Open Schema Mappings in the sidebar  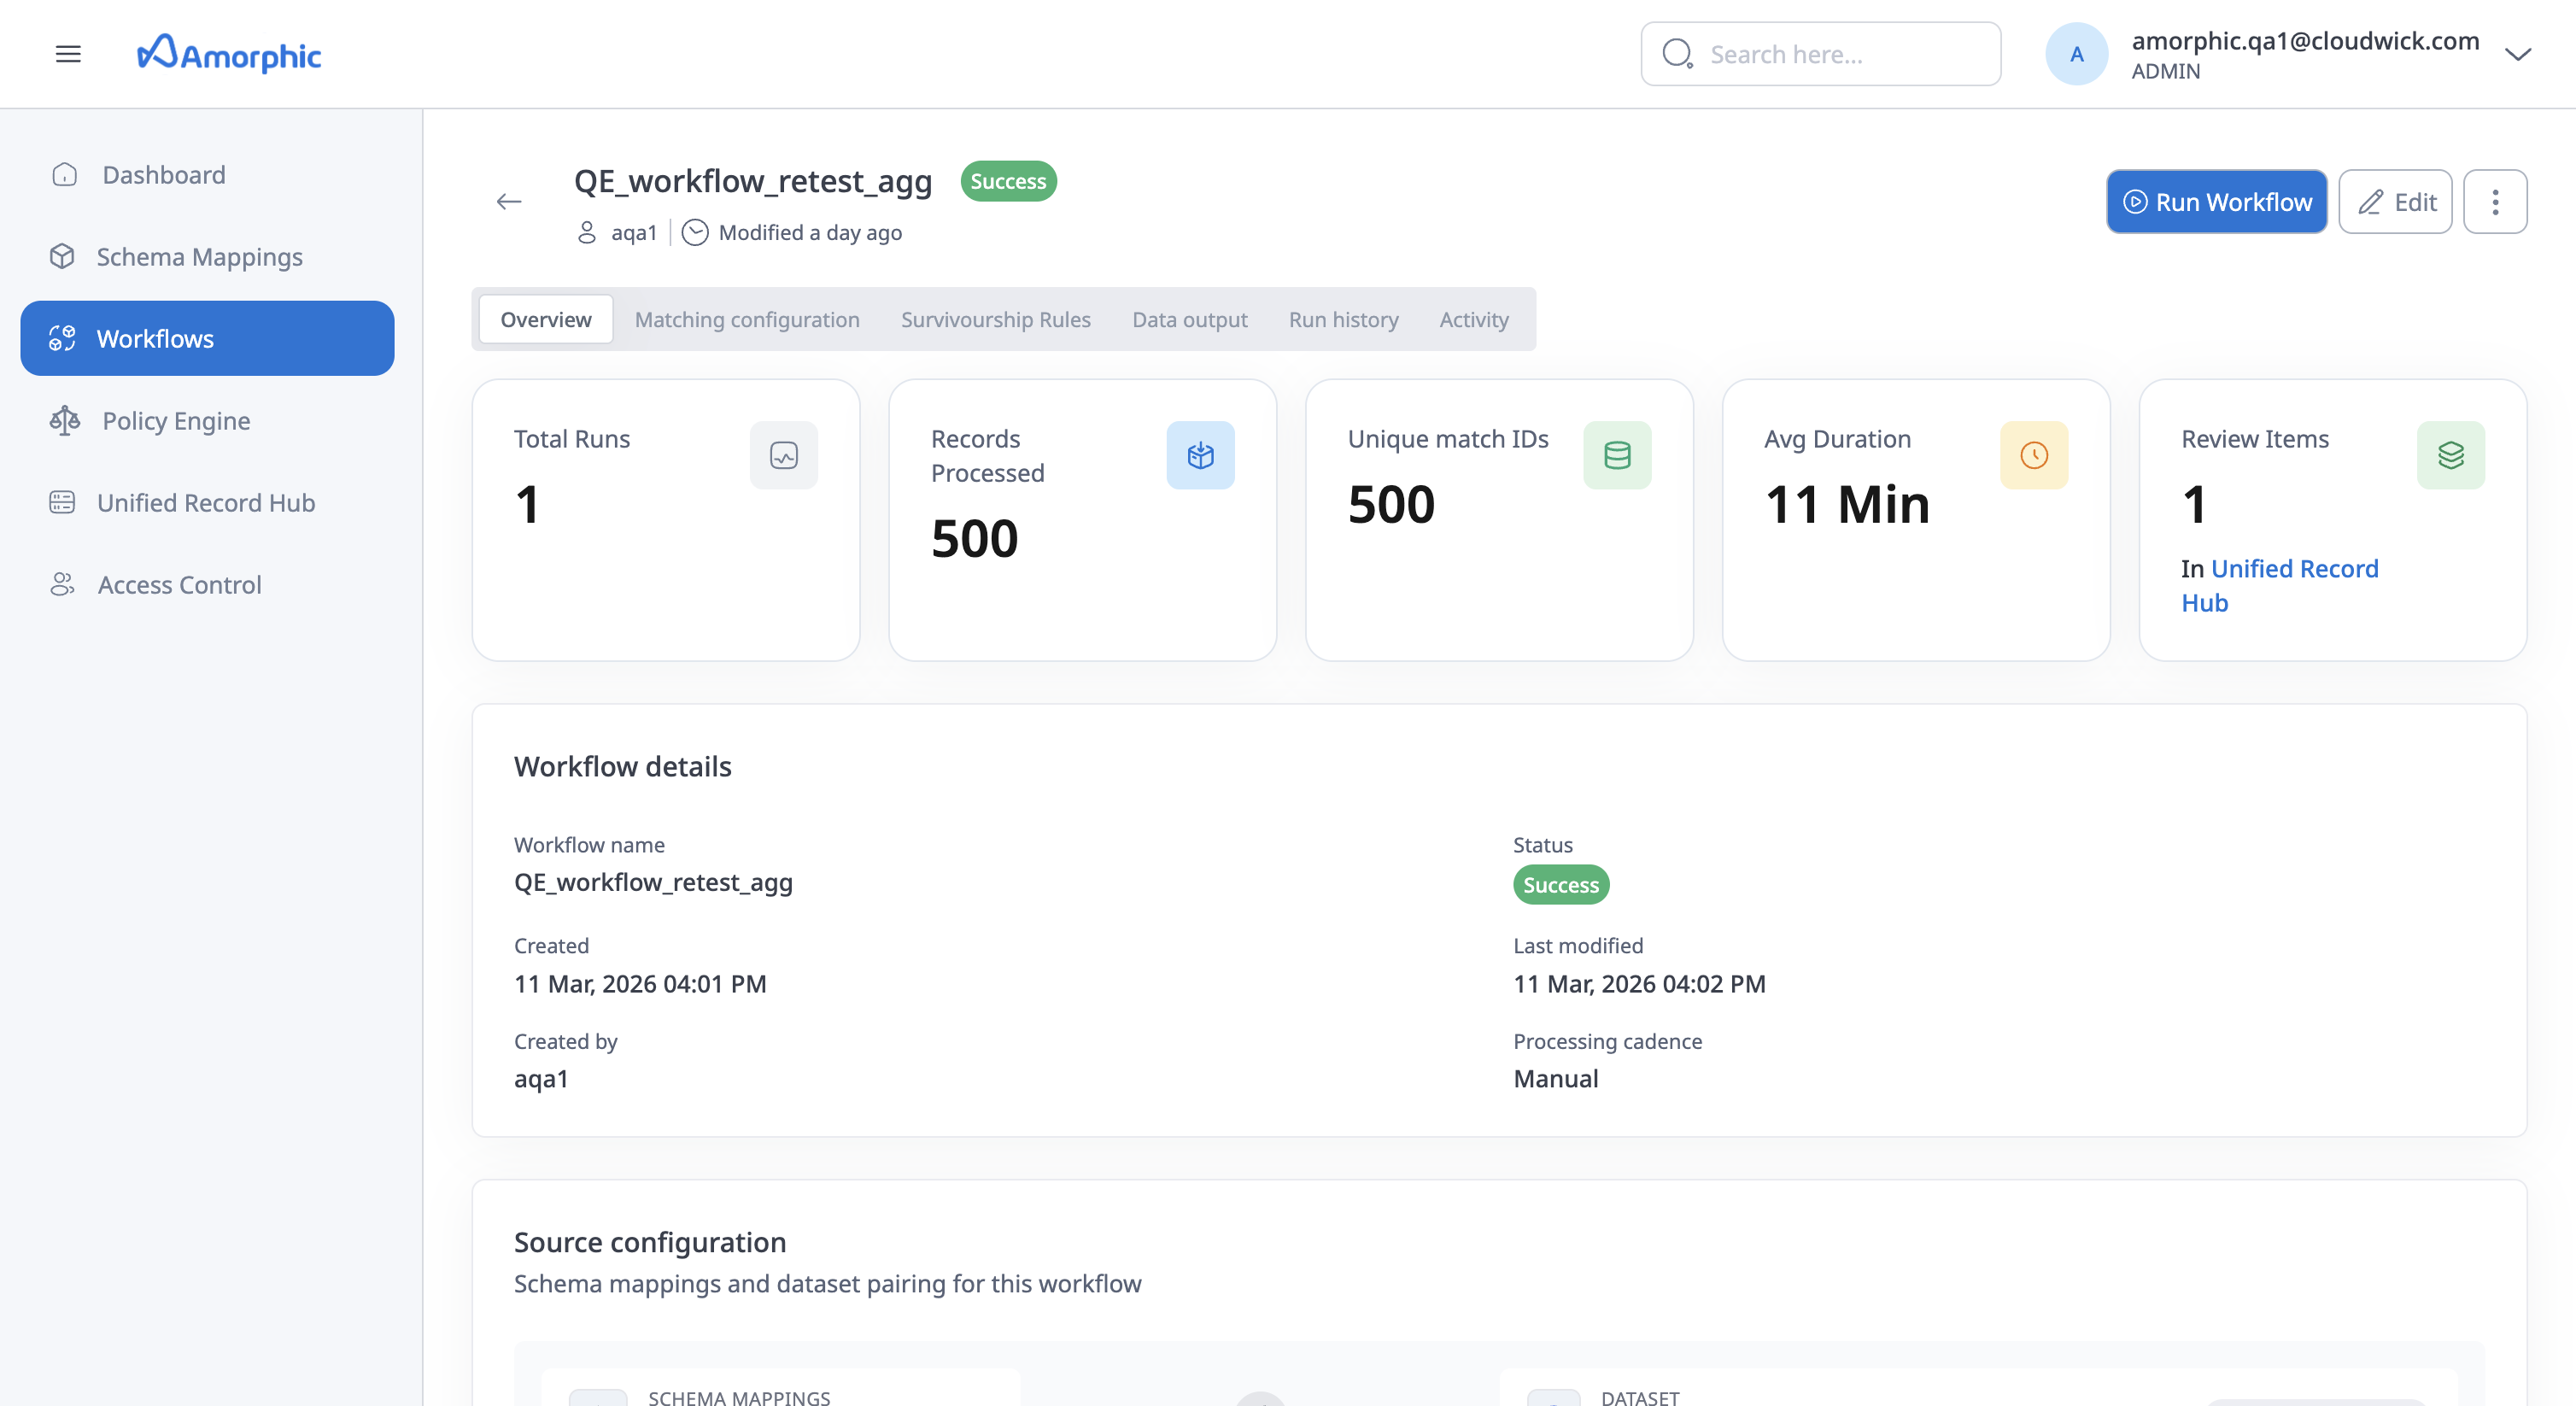point(207,257)
